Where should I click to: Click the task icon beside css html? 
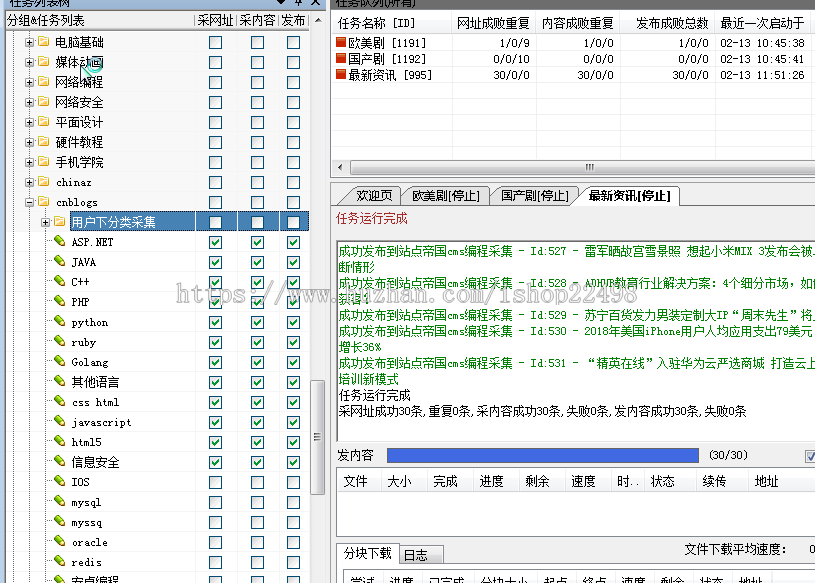[x=60, y=401]
